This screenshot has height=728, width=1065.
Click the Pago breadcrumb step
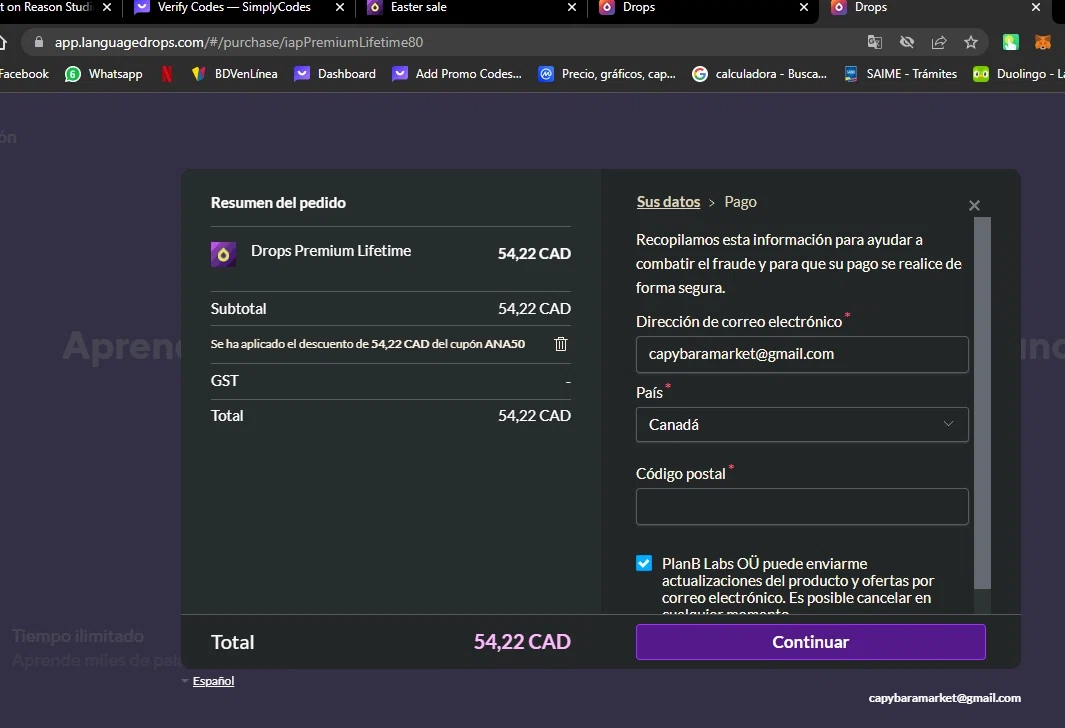point(740,202)
